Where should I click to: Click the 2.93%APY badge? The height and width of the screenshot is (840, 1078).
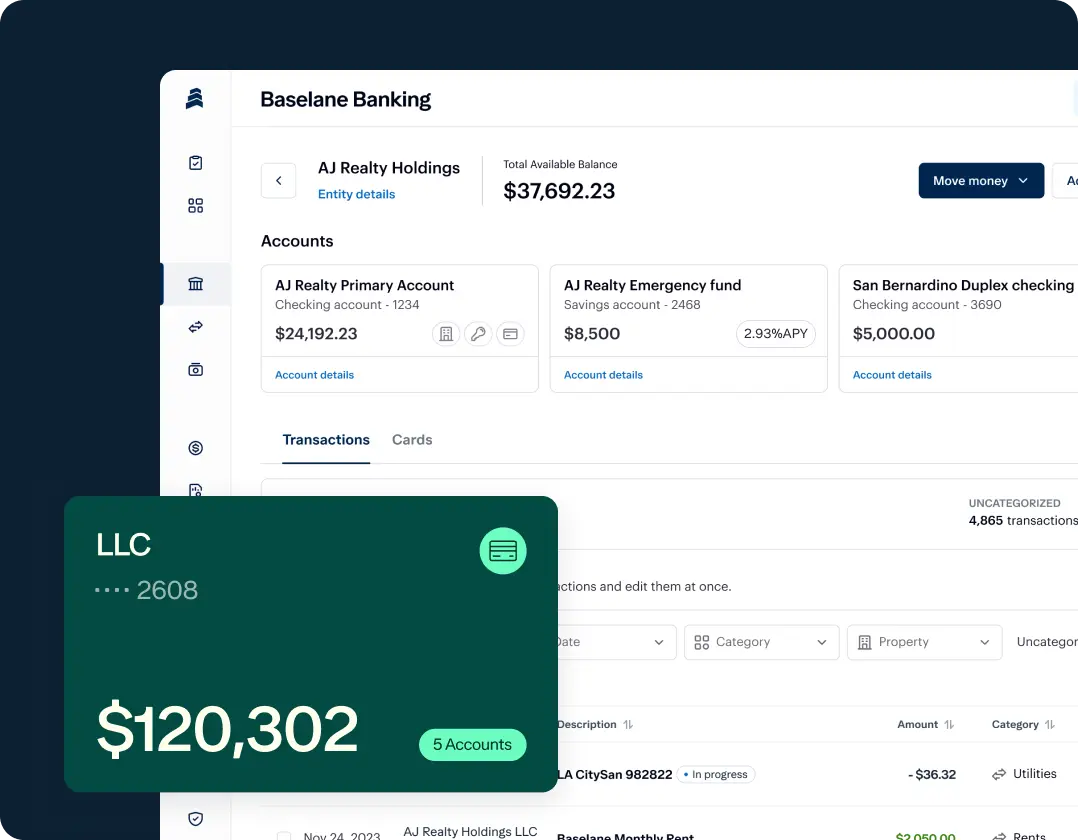click(x=776, y=334)
